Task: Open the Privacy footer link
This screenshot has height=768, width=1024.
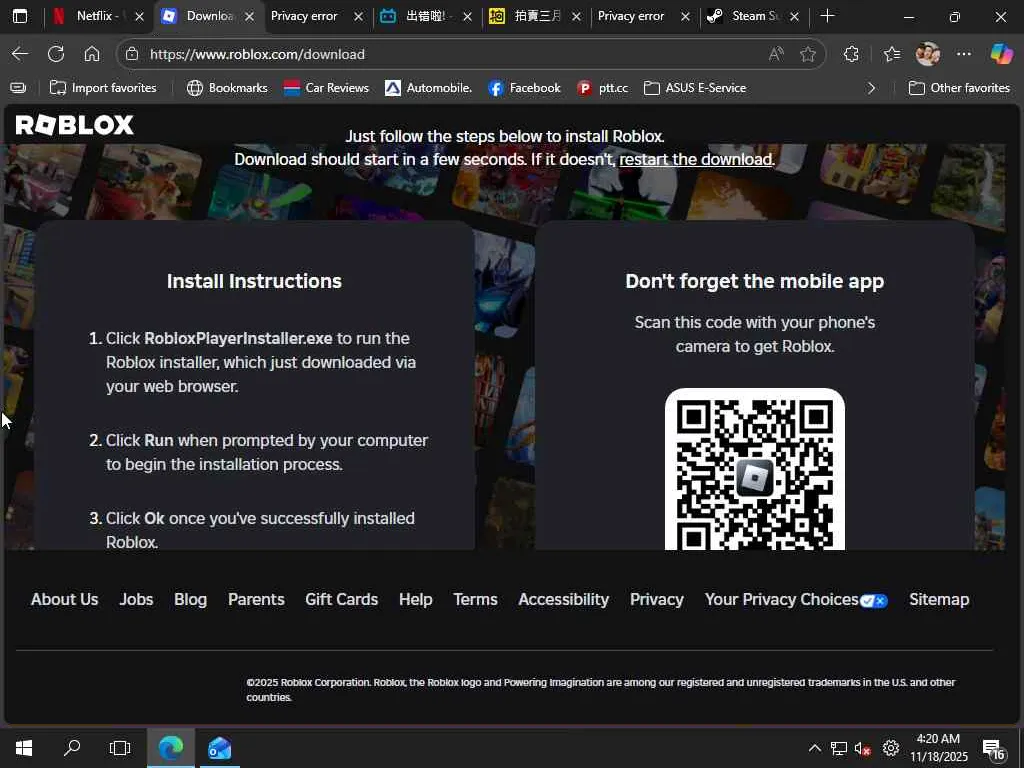Action: [657, 600]
